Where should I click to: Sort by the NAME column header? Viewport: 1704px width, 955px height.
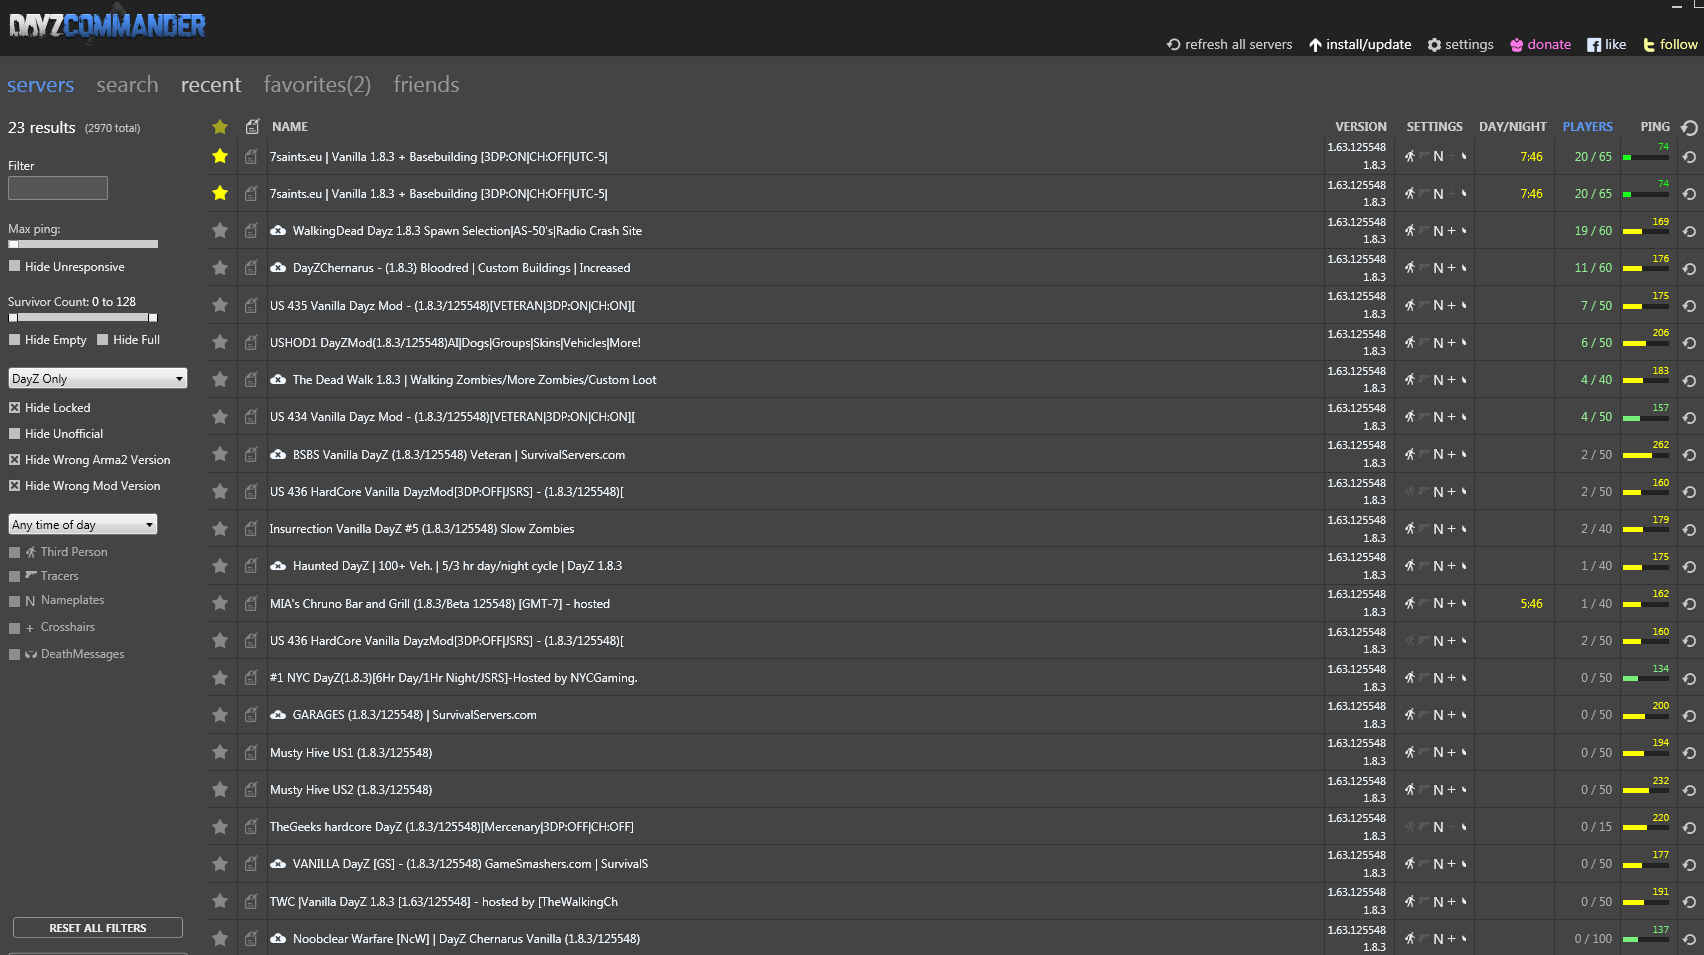point(290,127)
